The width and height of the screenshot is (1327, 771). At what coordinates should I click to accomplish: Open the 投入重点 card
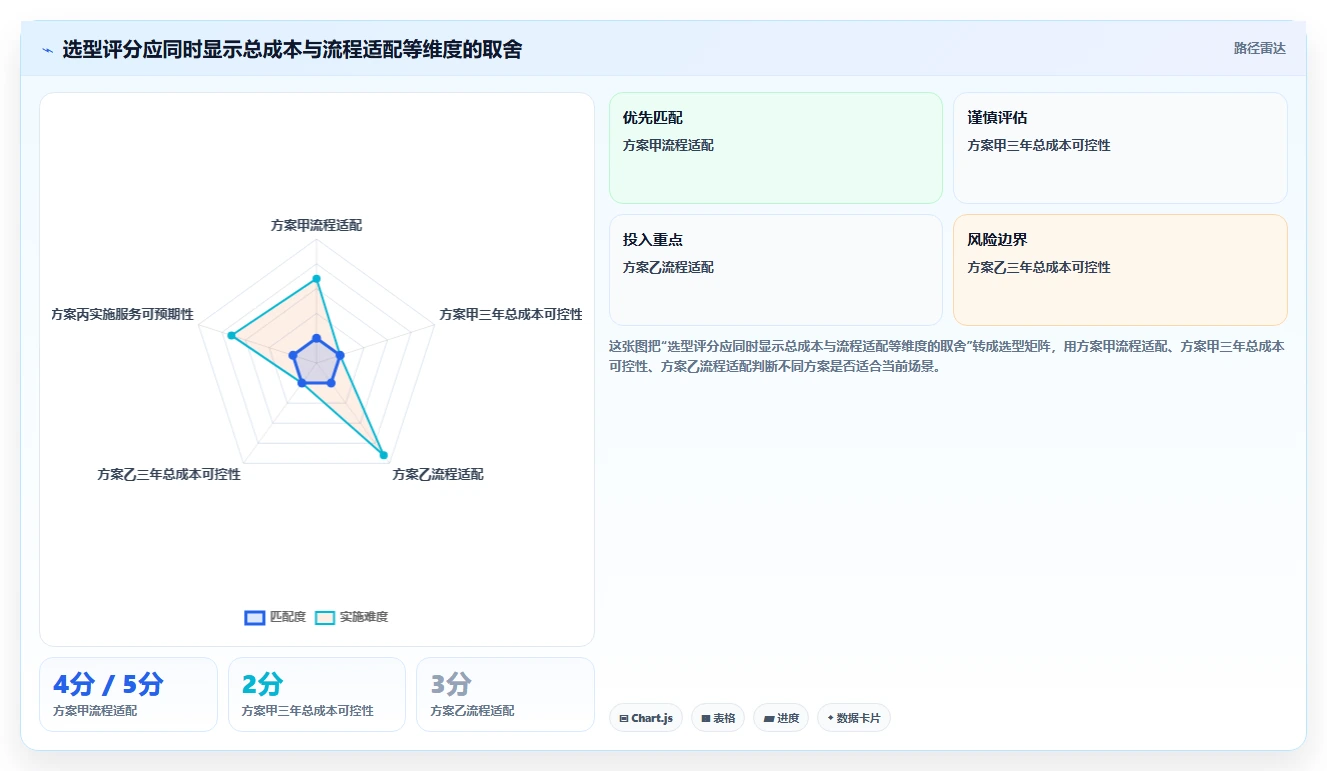(776, 270)
